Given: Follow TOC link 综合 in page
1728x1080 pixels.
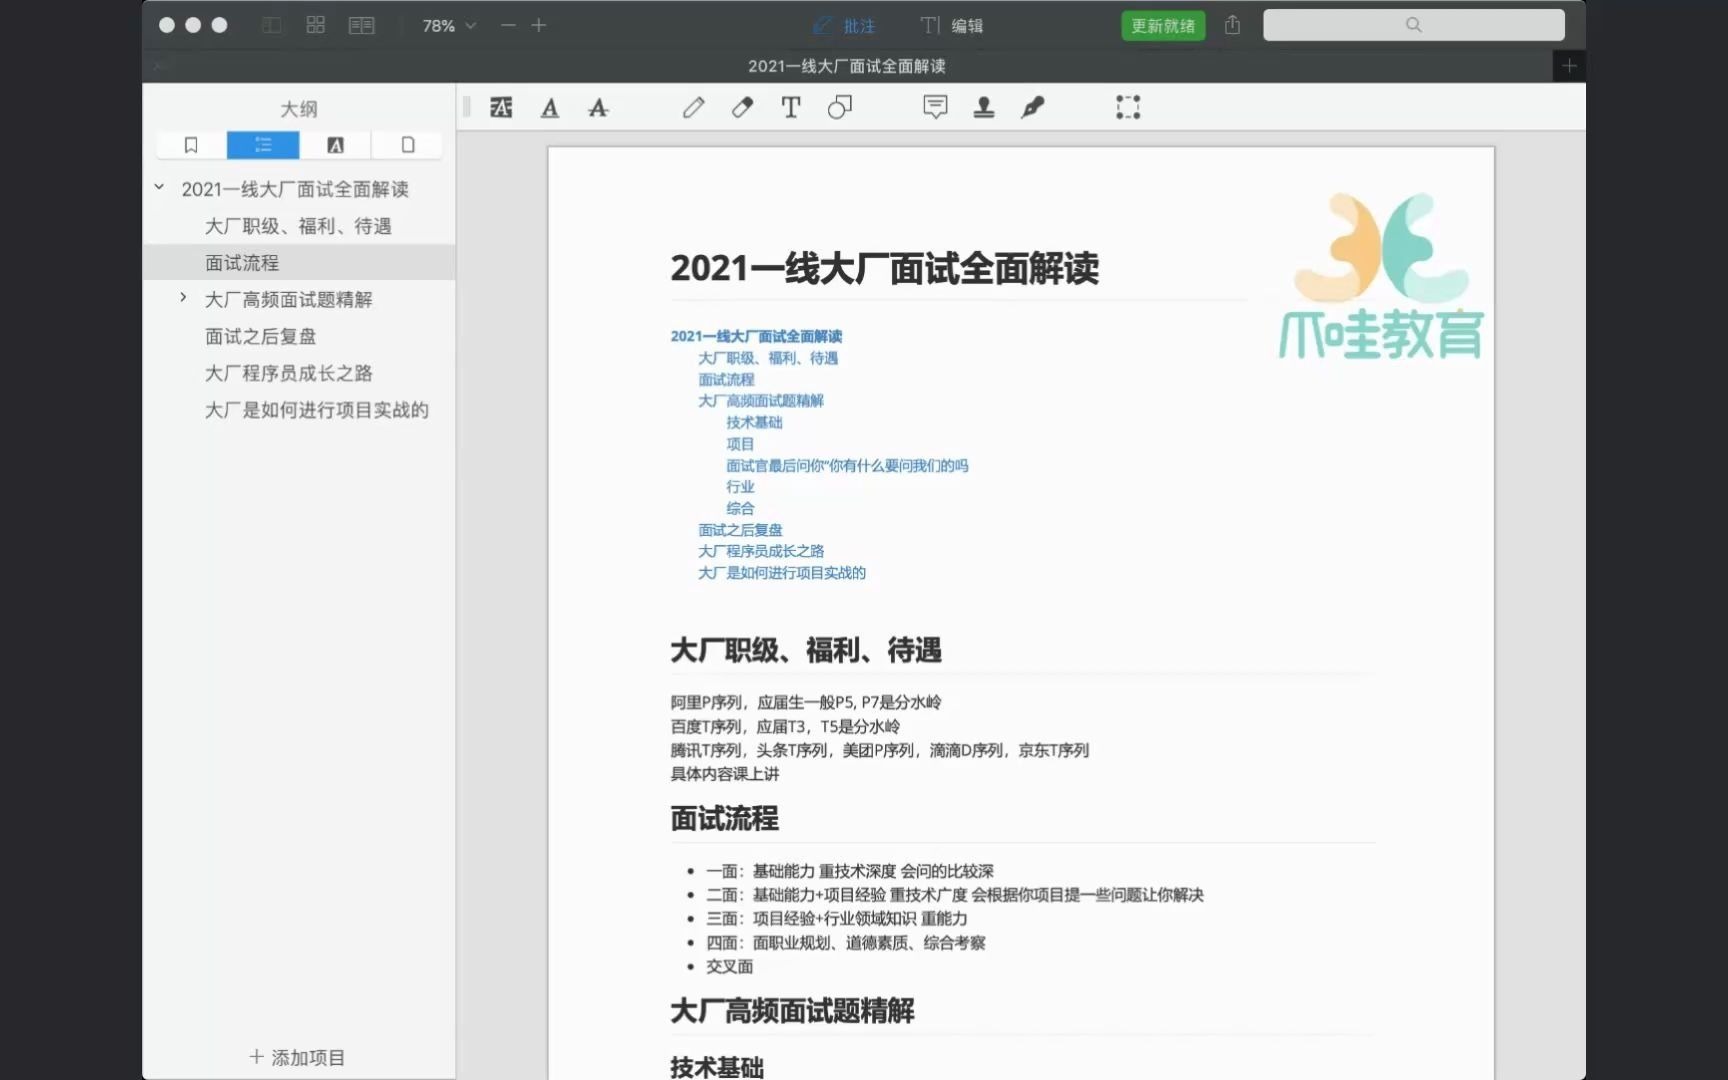Looking at the screenshot, I should coord(740,508).
